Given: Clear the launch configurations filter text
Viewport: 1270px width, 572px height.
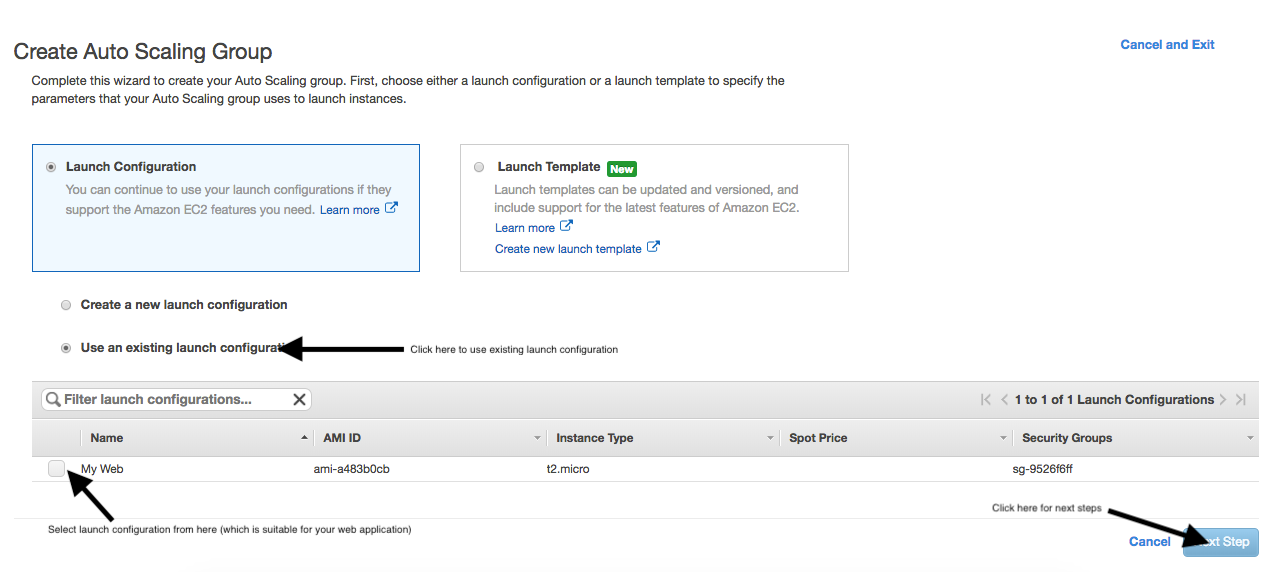Looking at the screenshot, I should (x=299, y=400).
